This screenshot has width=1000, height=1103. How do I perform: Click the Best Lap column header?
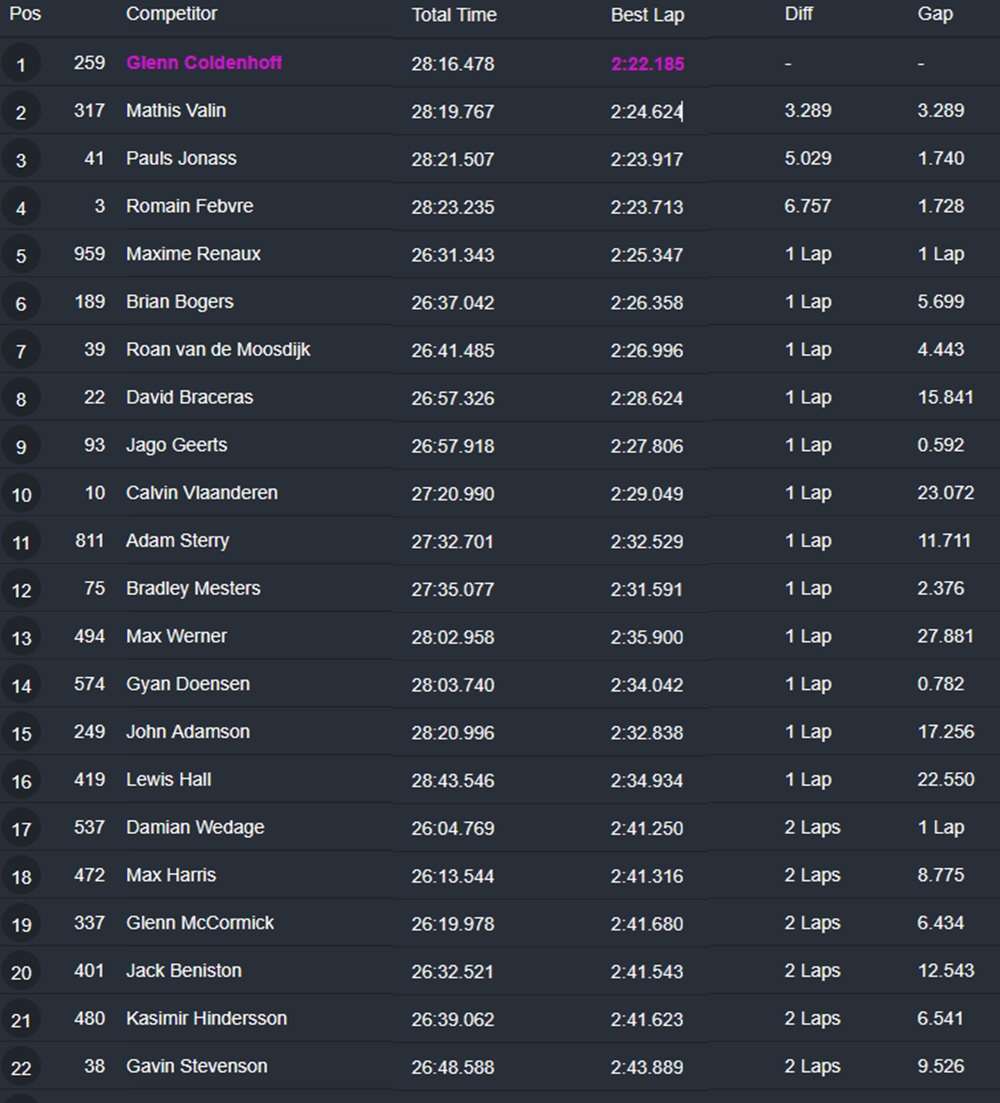point(647,15)
